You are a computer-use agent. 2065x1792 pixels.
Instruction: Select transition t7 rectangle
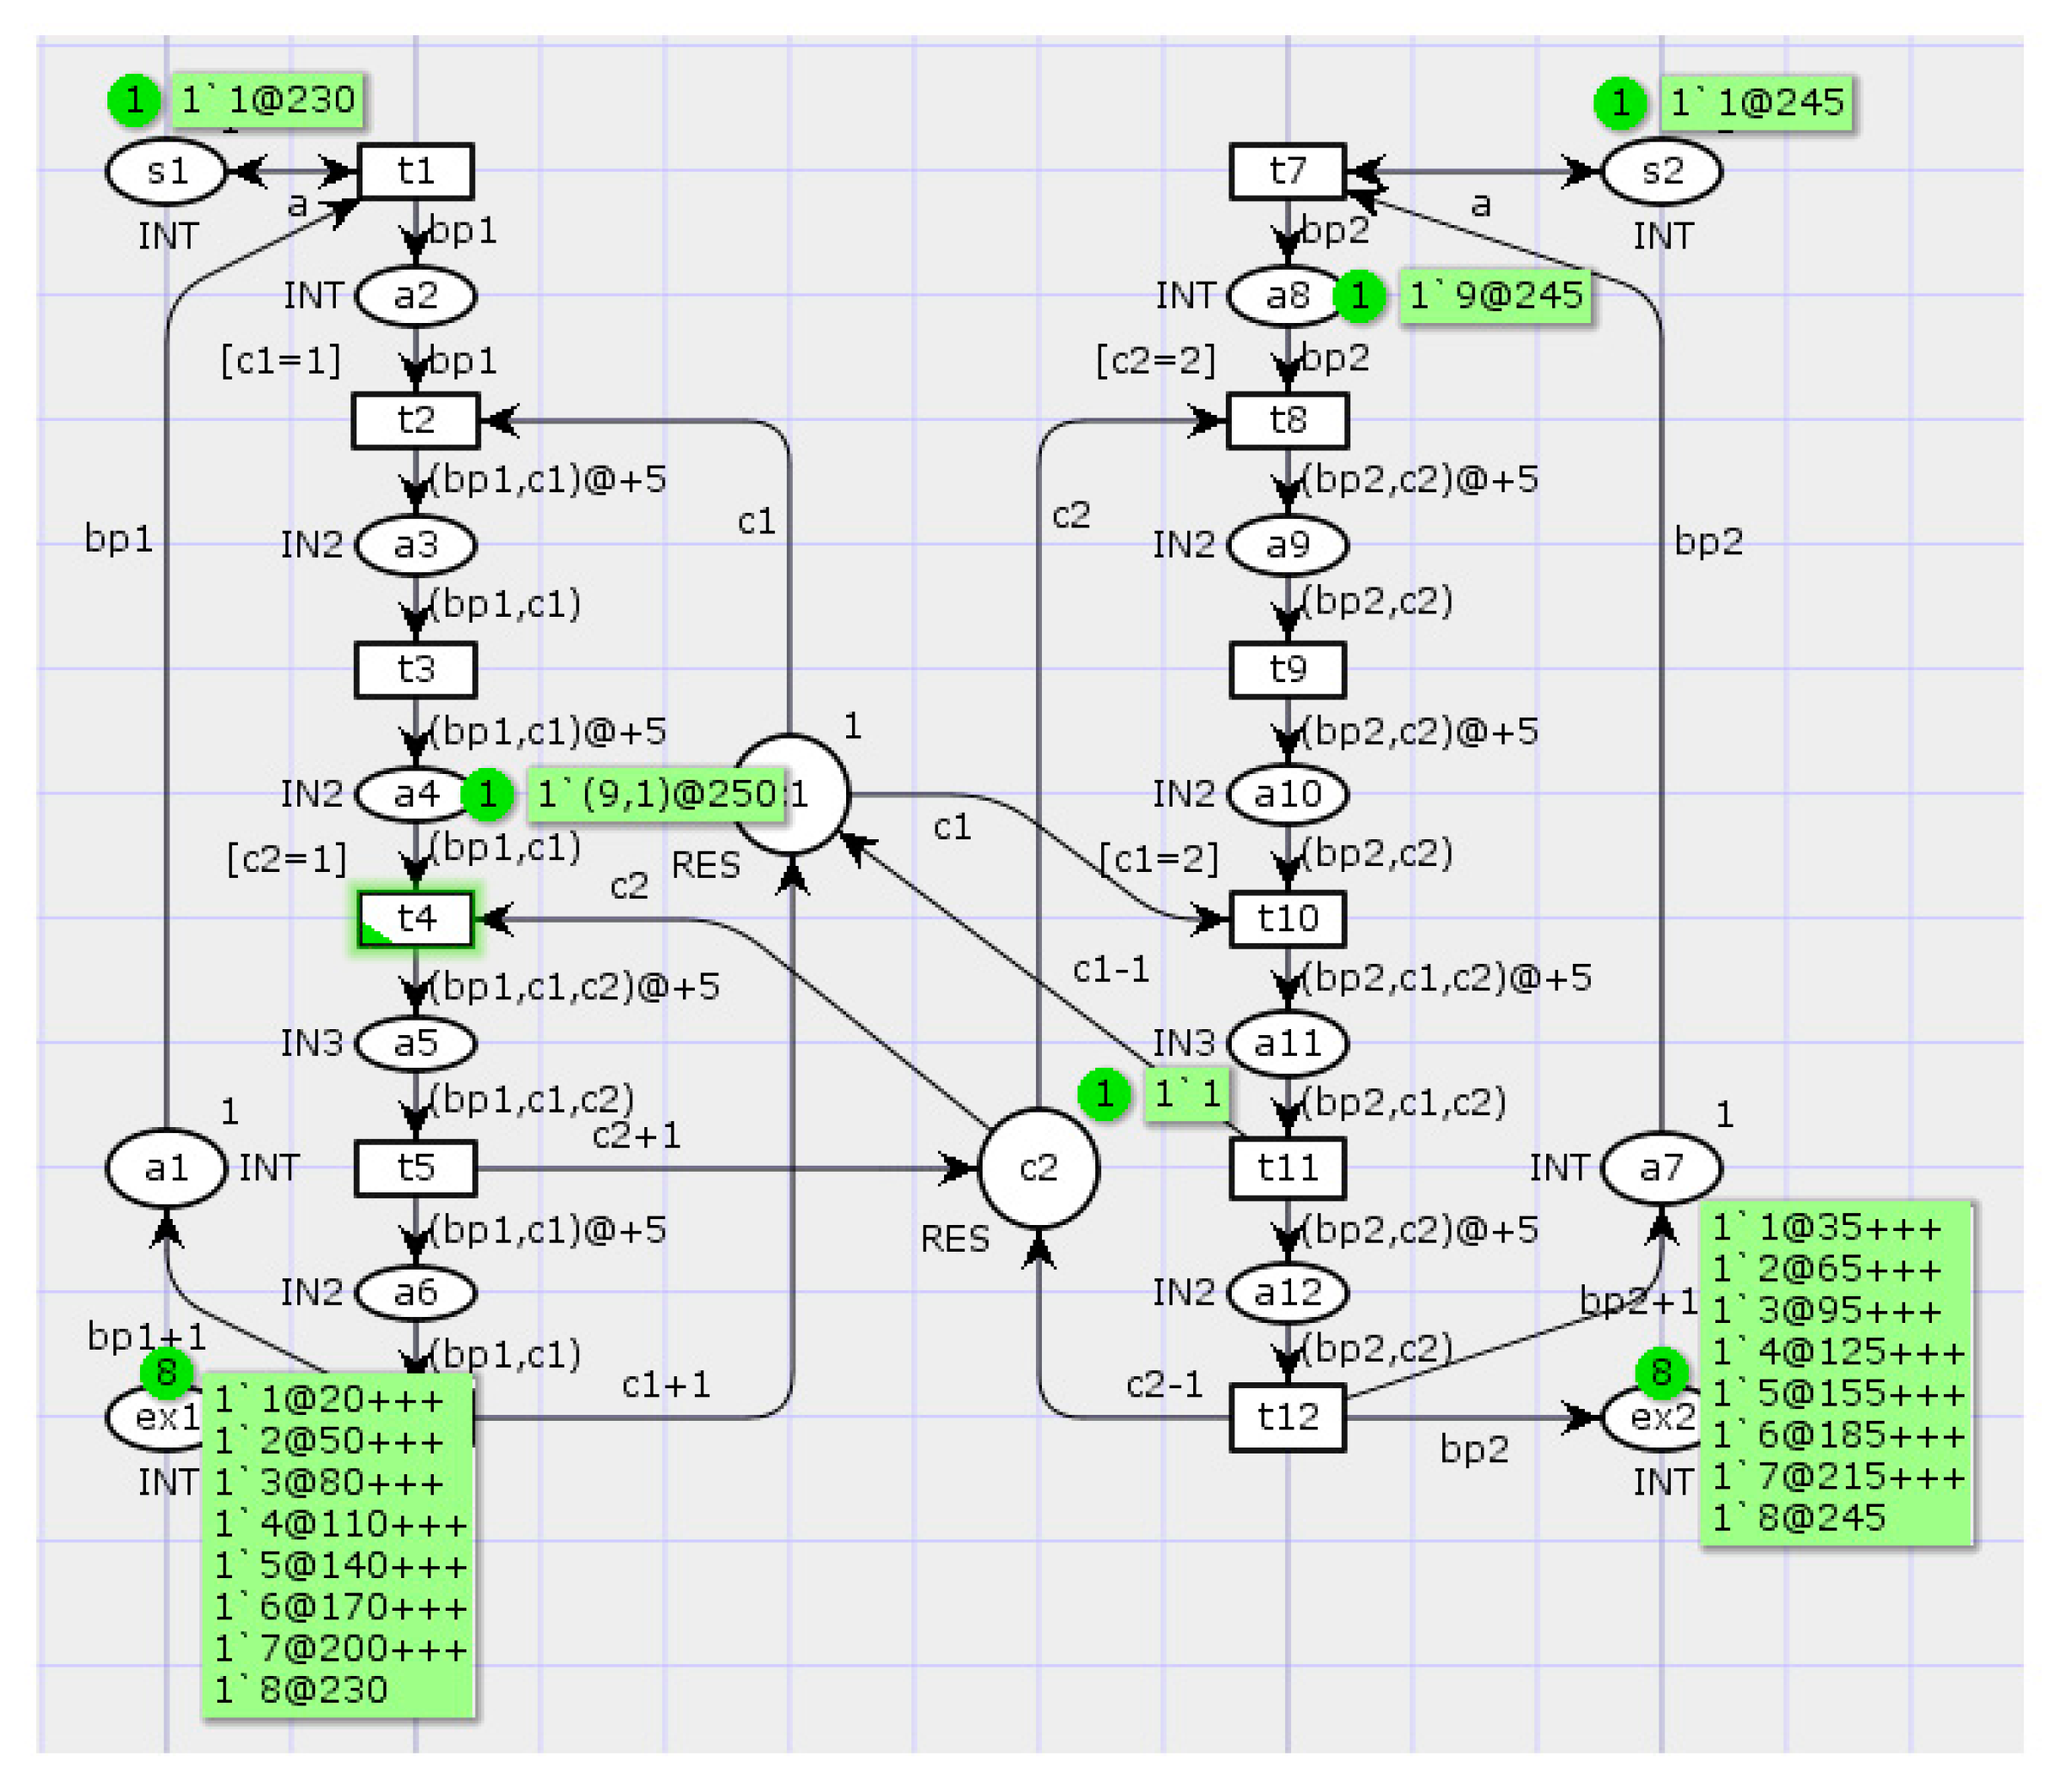point(1287,171)
